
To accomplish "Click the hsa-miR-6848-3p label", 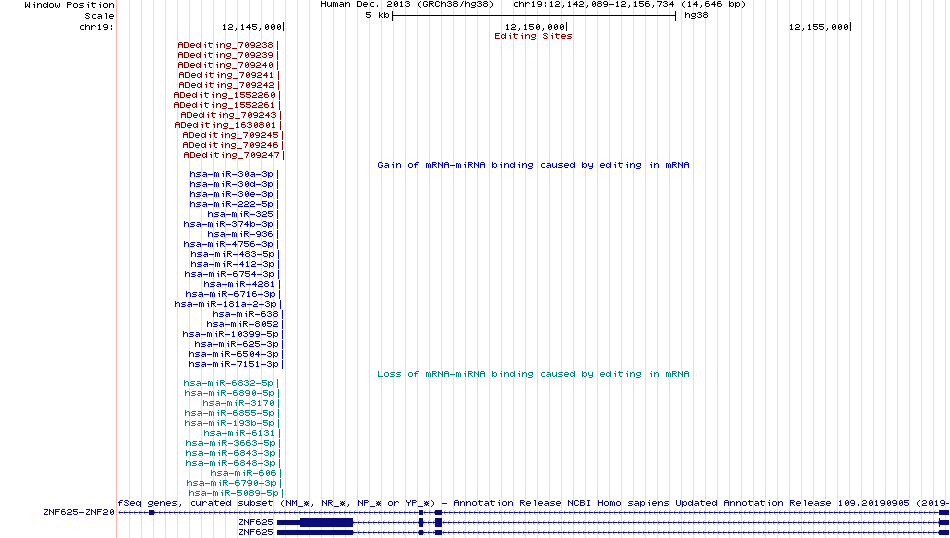I will (x=230, y=463).
